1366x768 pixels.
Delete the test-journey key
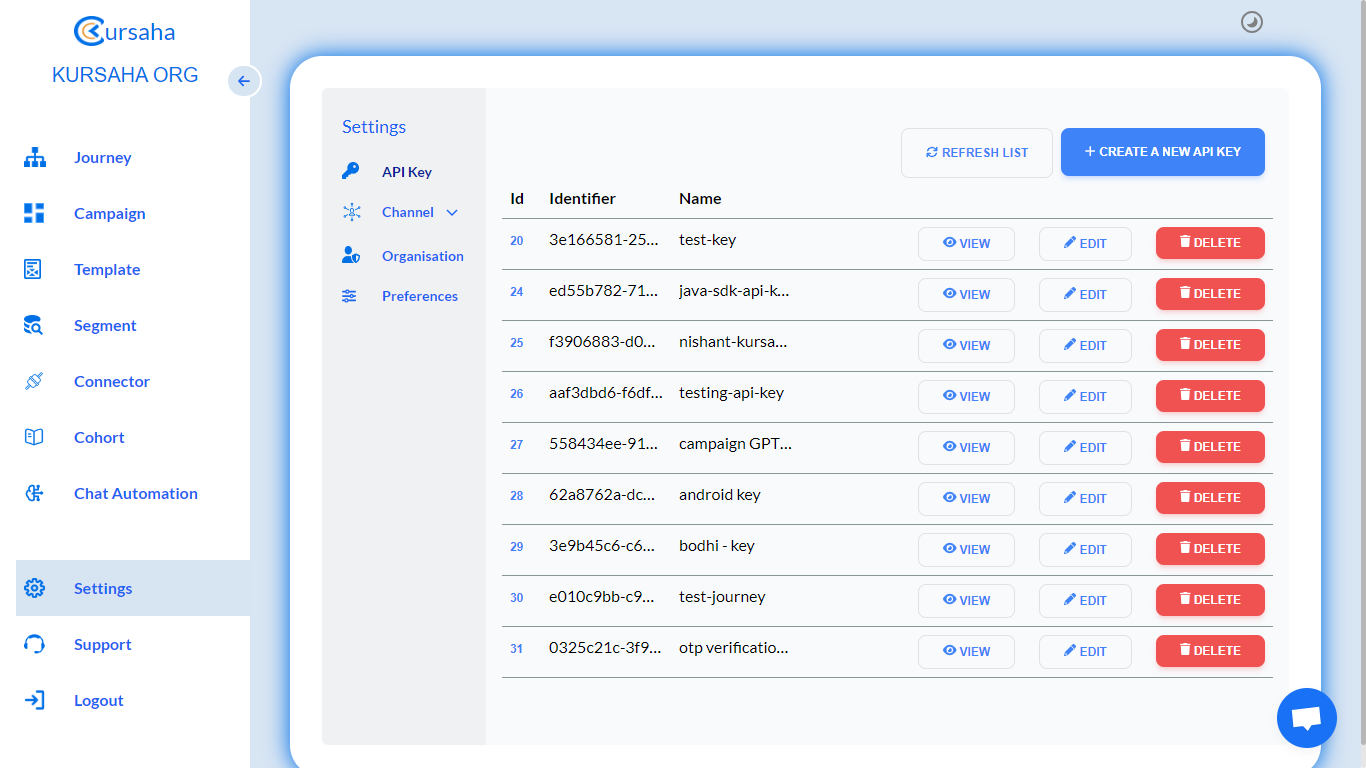1210,600
